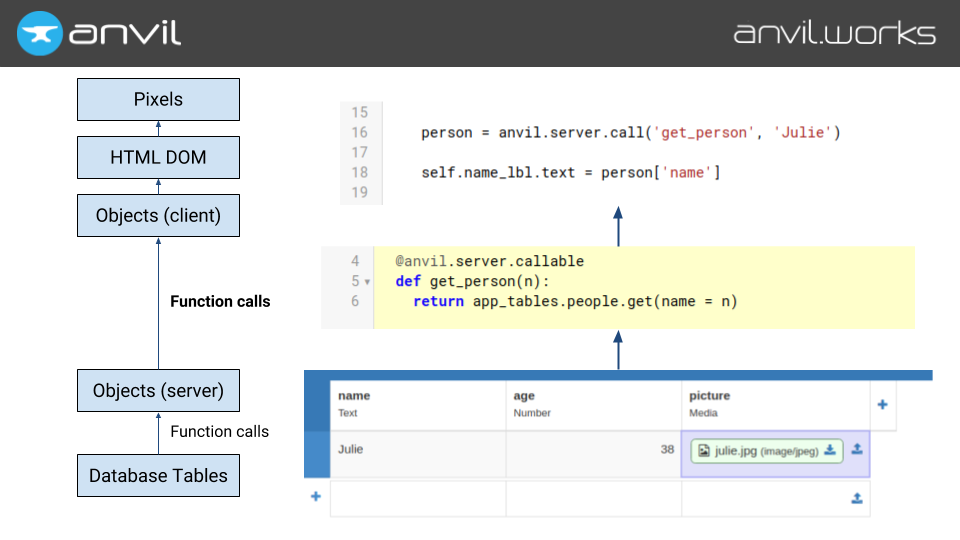The height and width of the screenshot is (540, 960).
Task: Select the Objects (client) box
Action: tap(158, 215)
